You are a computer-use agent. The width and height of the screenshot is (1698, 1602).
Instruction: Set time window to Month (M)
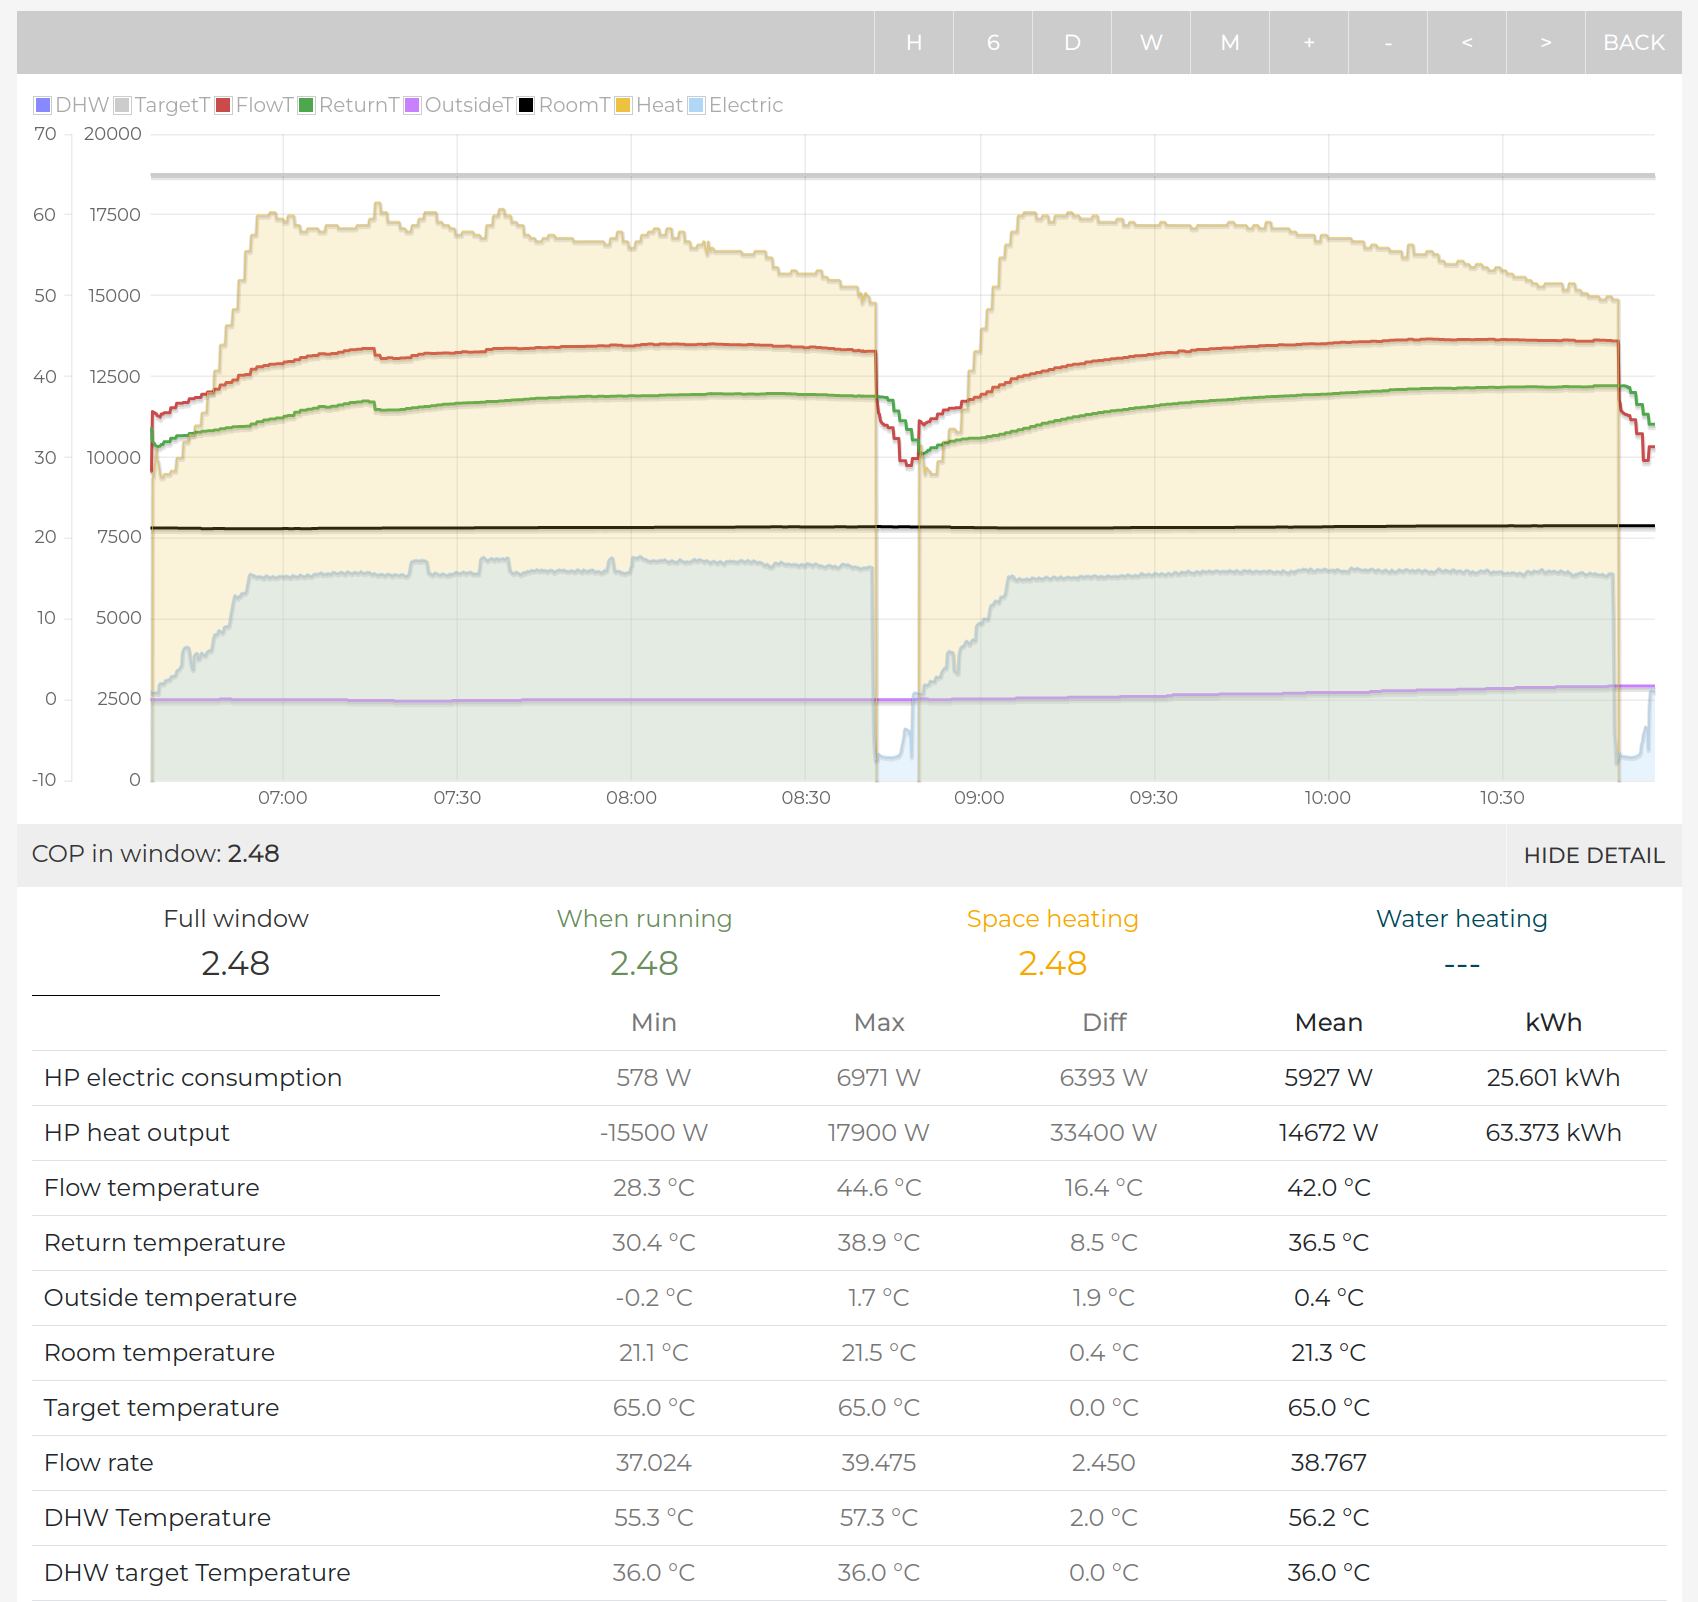point(1230,42)
